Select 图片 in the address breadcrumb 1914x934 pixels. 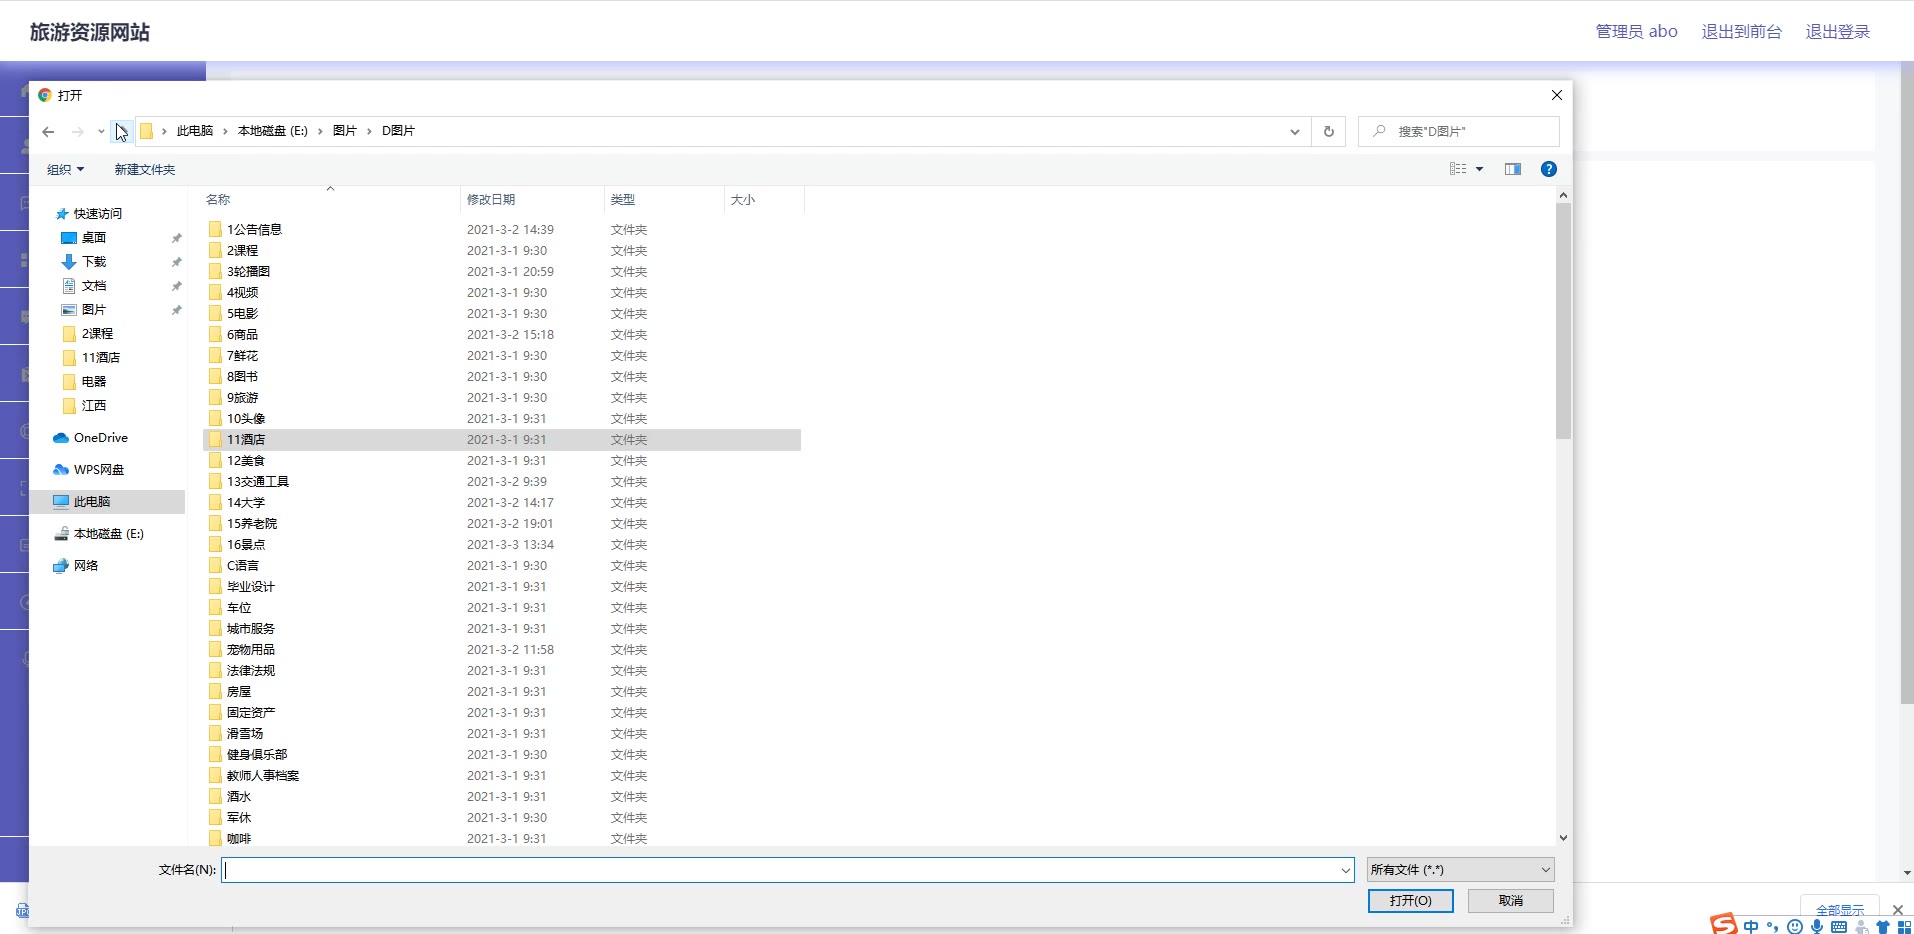coord(345,131)
